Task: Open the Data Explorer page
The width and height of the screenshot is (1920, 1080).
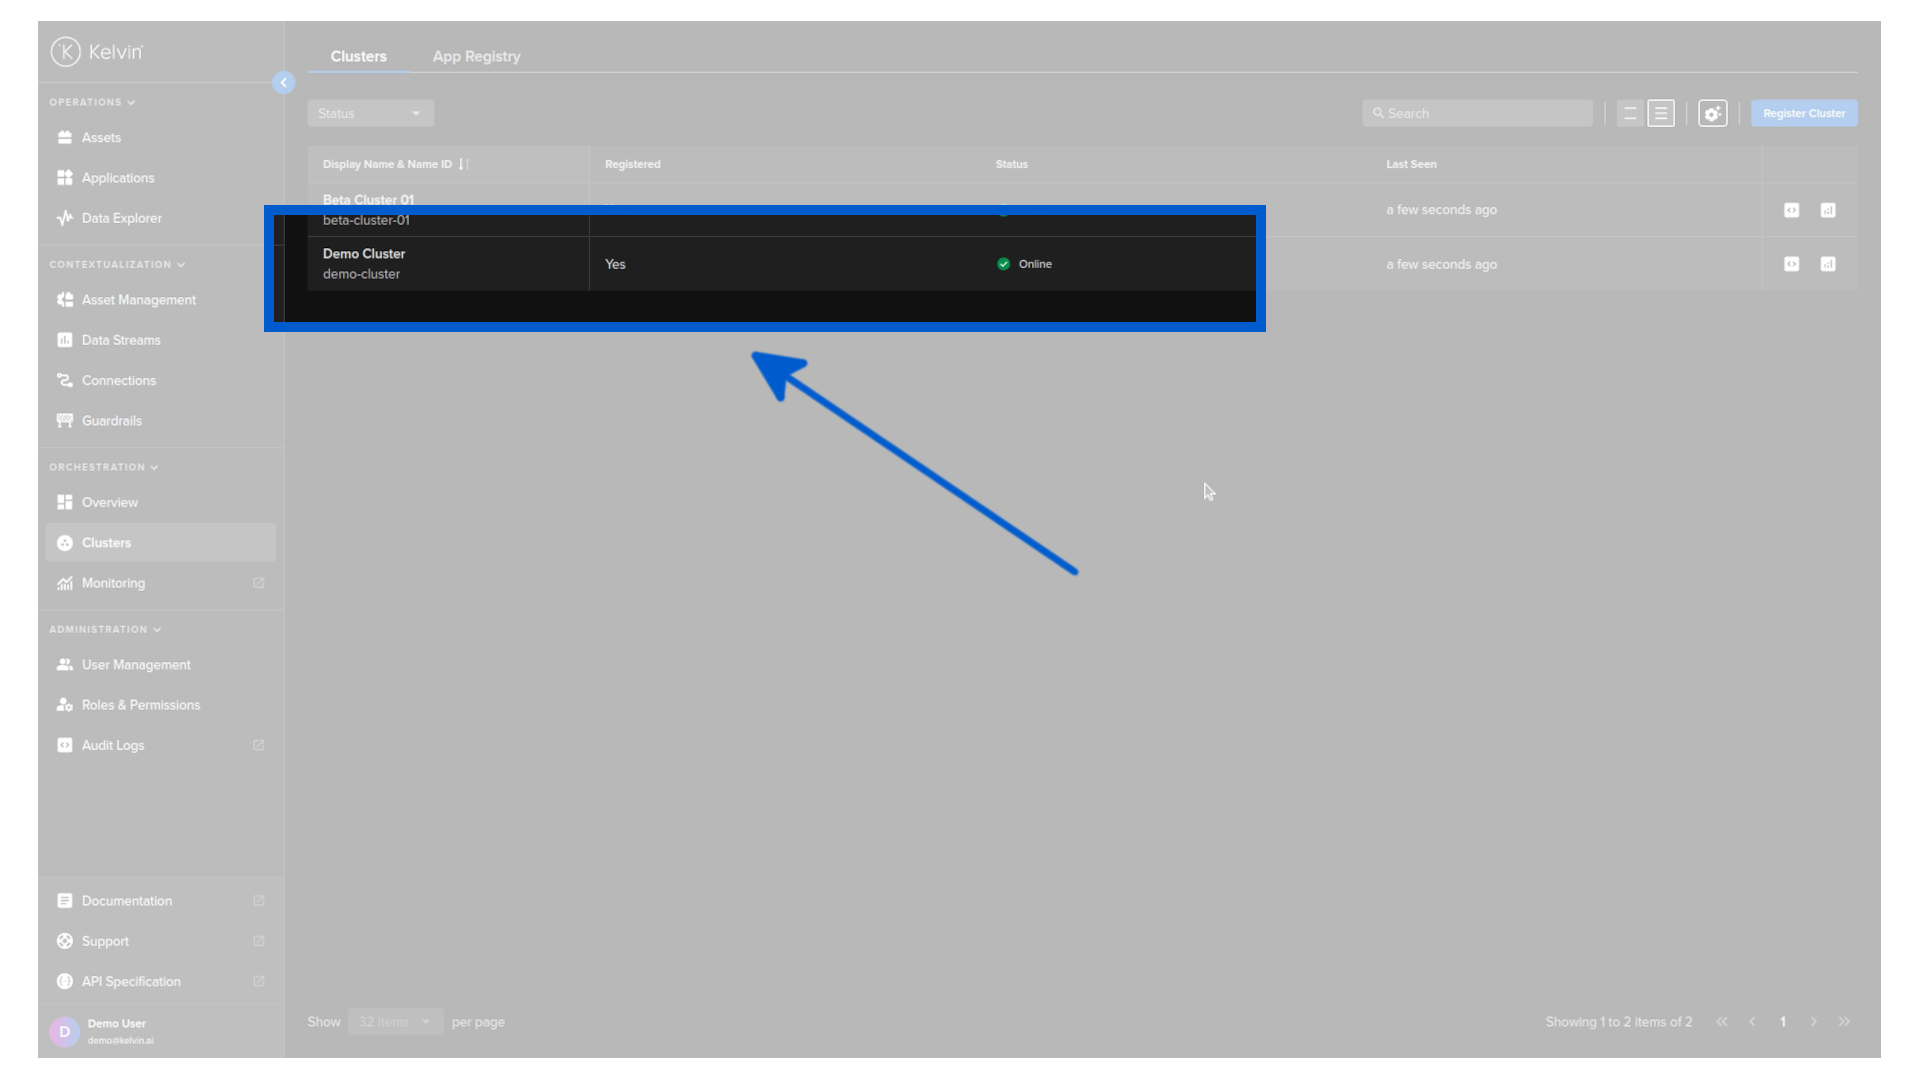Action: [x=121, y=218]
